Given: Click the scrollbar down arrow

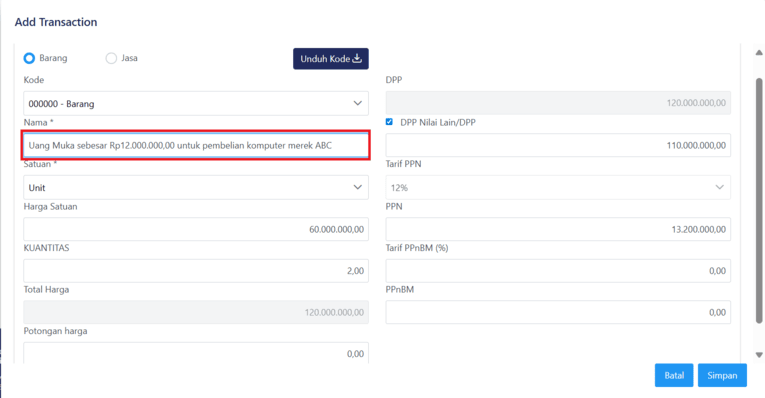Looking at the screenshot, I should point(759,355).
